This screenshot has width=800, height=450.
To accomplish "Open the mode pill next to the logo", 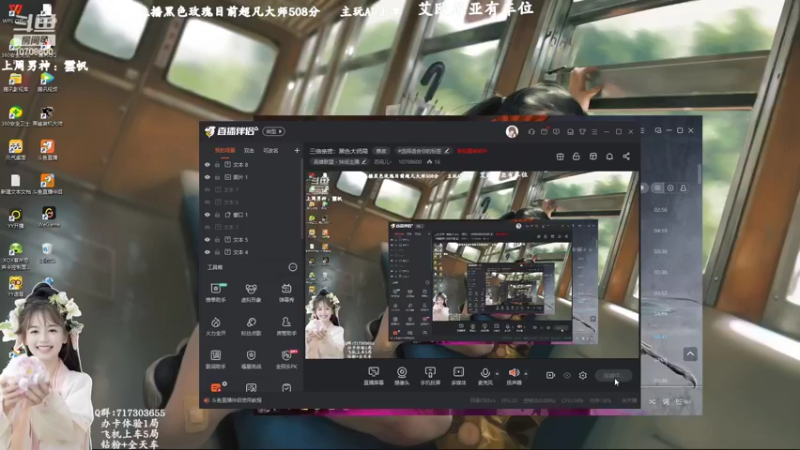I will (x=274, y=132).
